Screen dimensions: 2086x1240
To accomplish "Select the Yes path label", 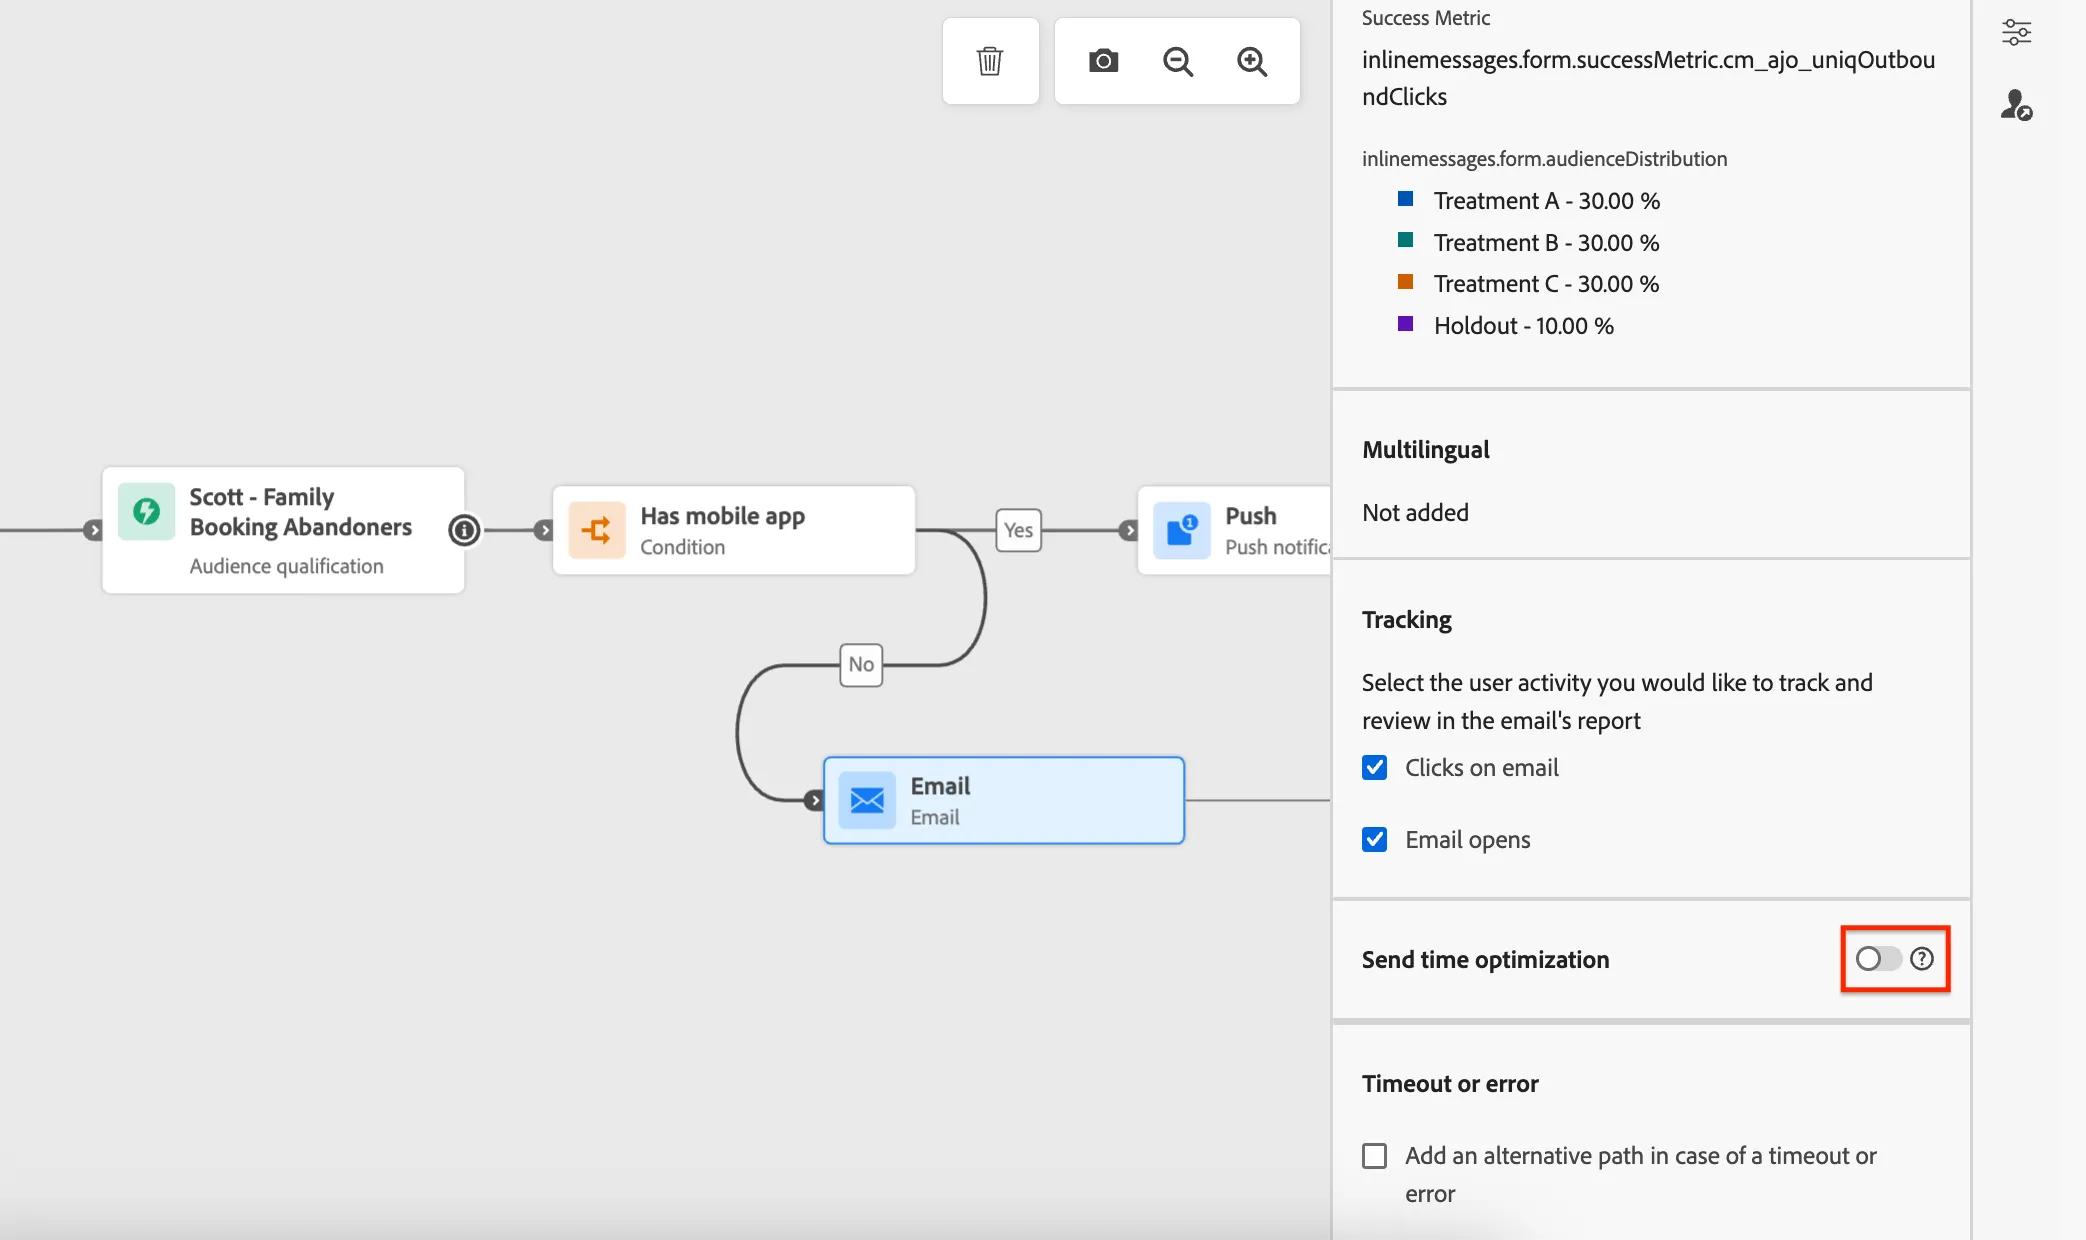I will pyautogui.click(x=1018, y=530).
